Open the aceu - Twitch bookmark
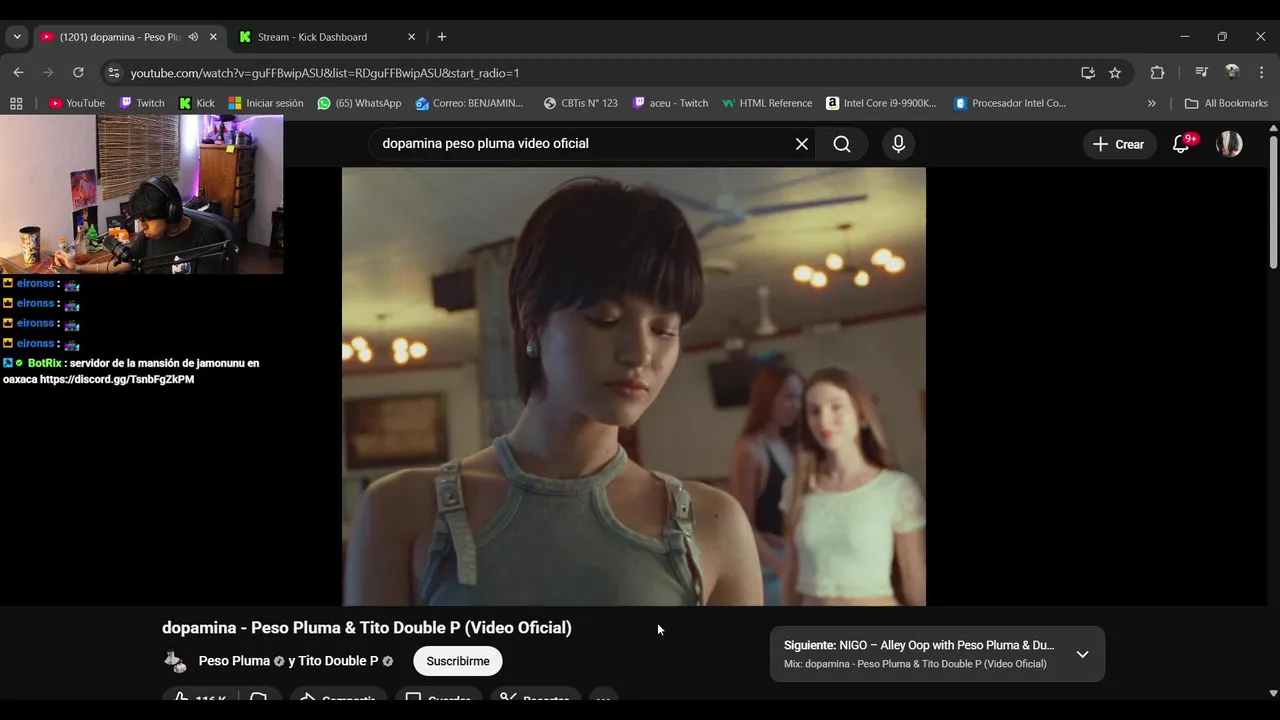Viewport: 1280px width, 720px height. pos(670,103)
